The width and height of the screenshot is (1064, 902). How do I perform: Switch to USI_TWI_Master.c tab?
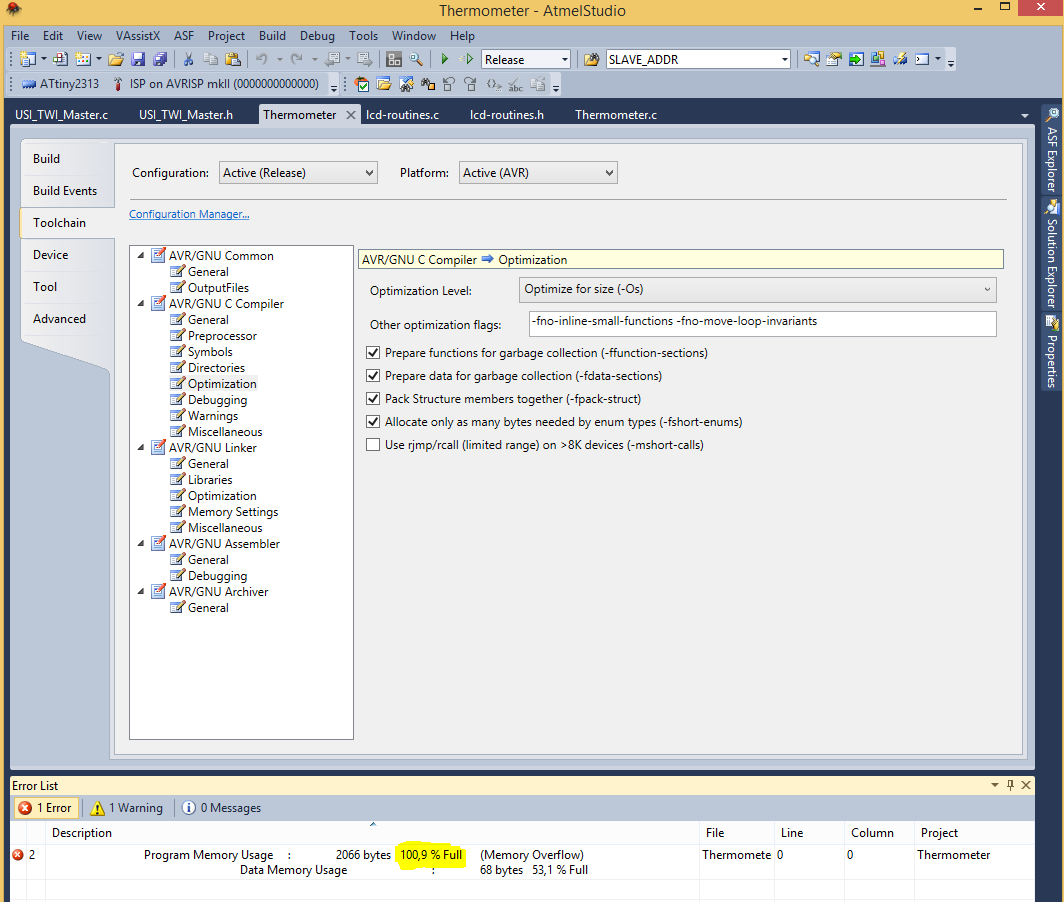coord(62,115)
